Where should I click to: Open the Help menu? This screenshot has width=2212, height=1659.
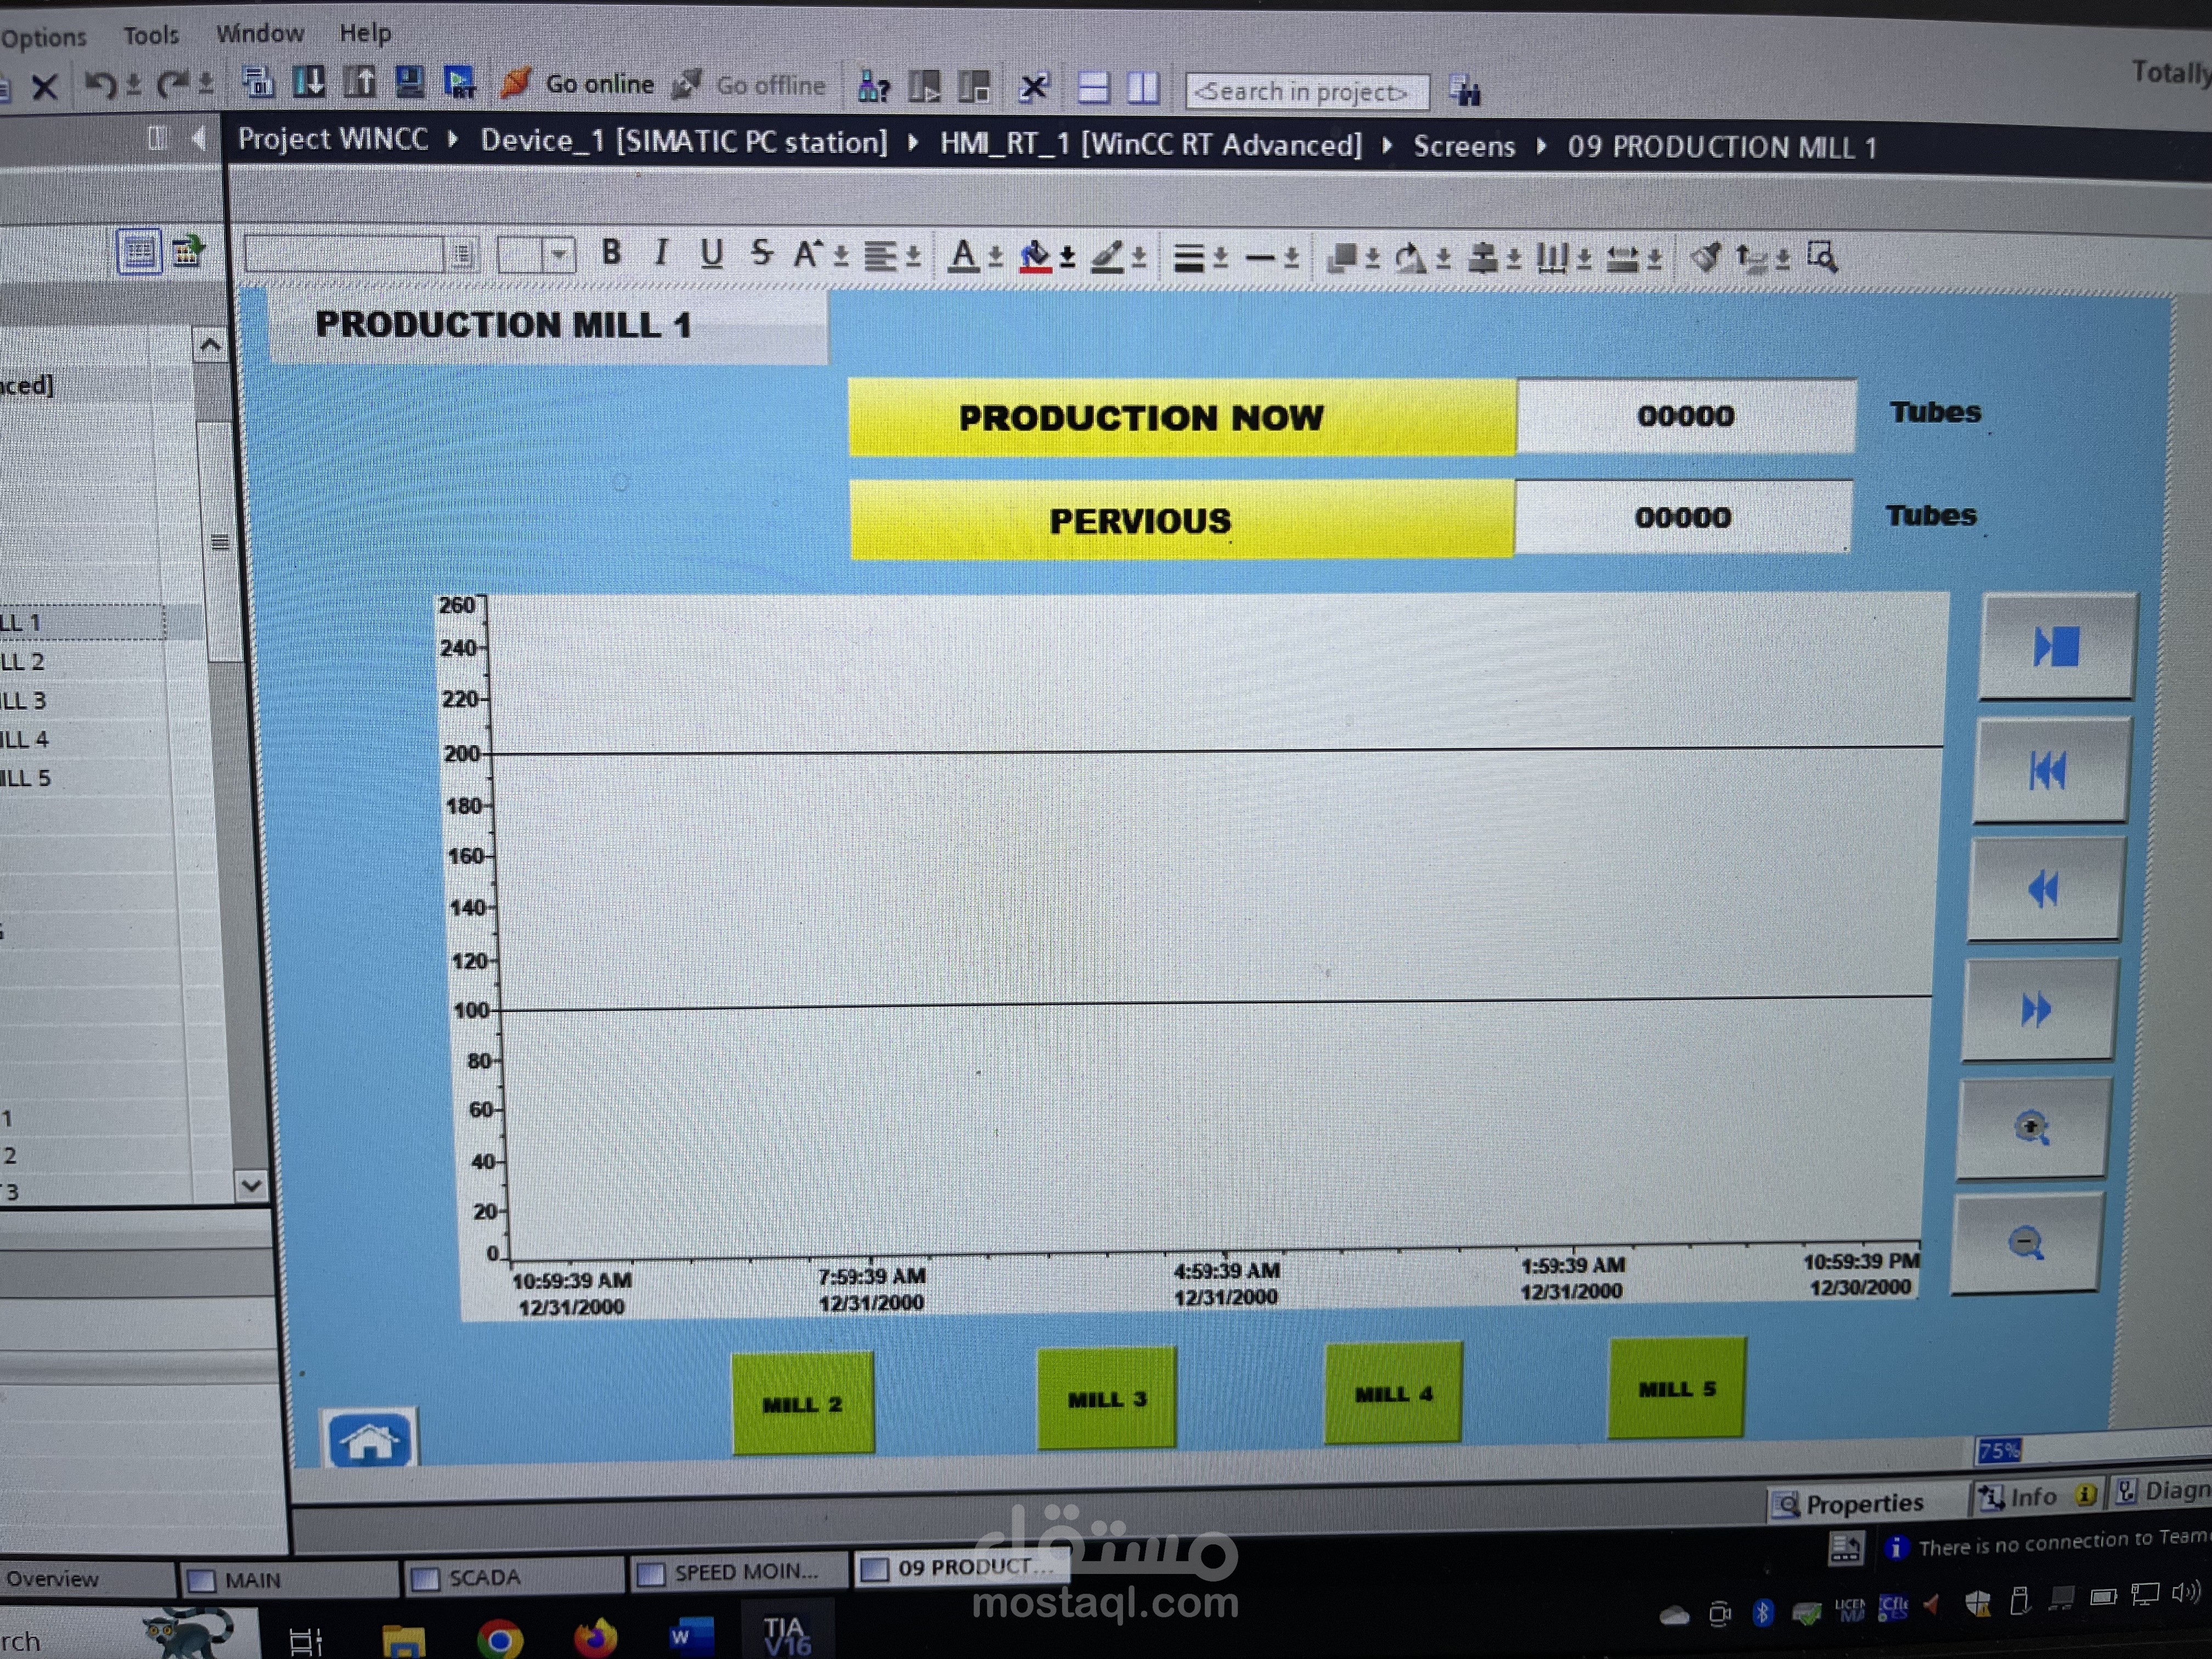pos(365,33)
